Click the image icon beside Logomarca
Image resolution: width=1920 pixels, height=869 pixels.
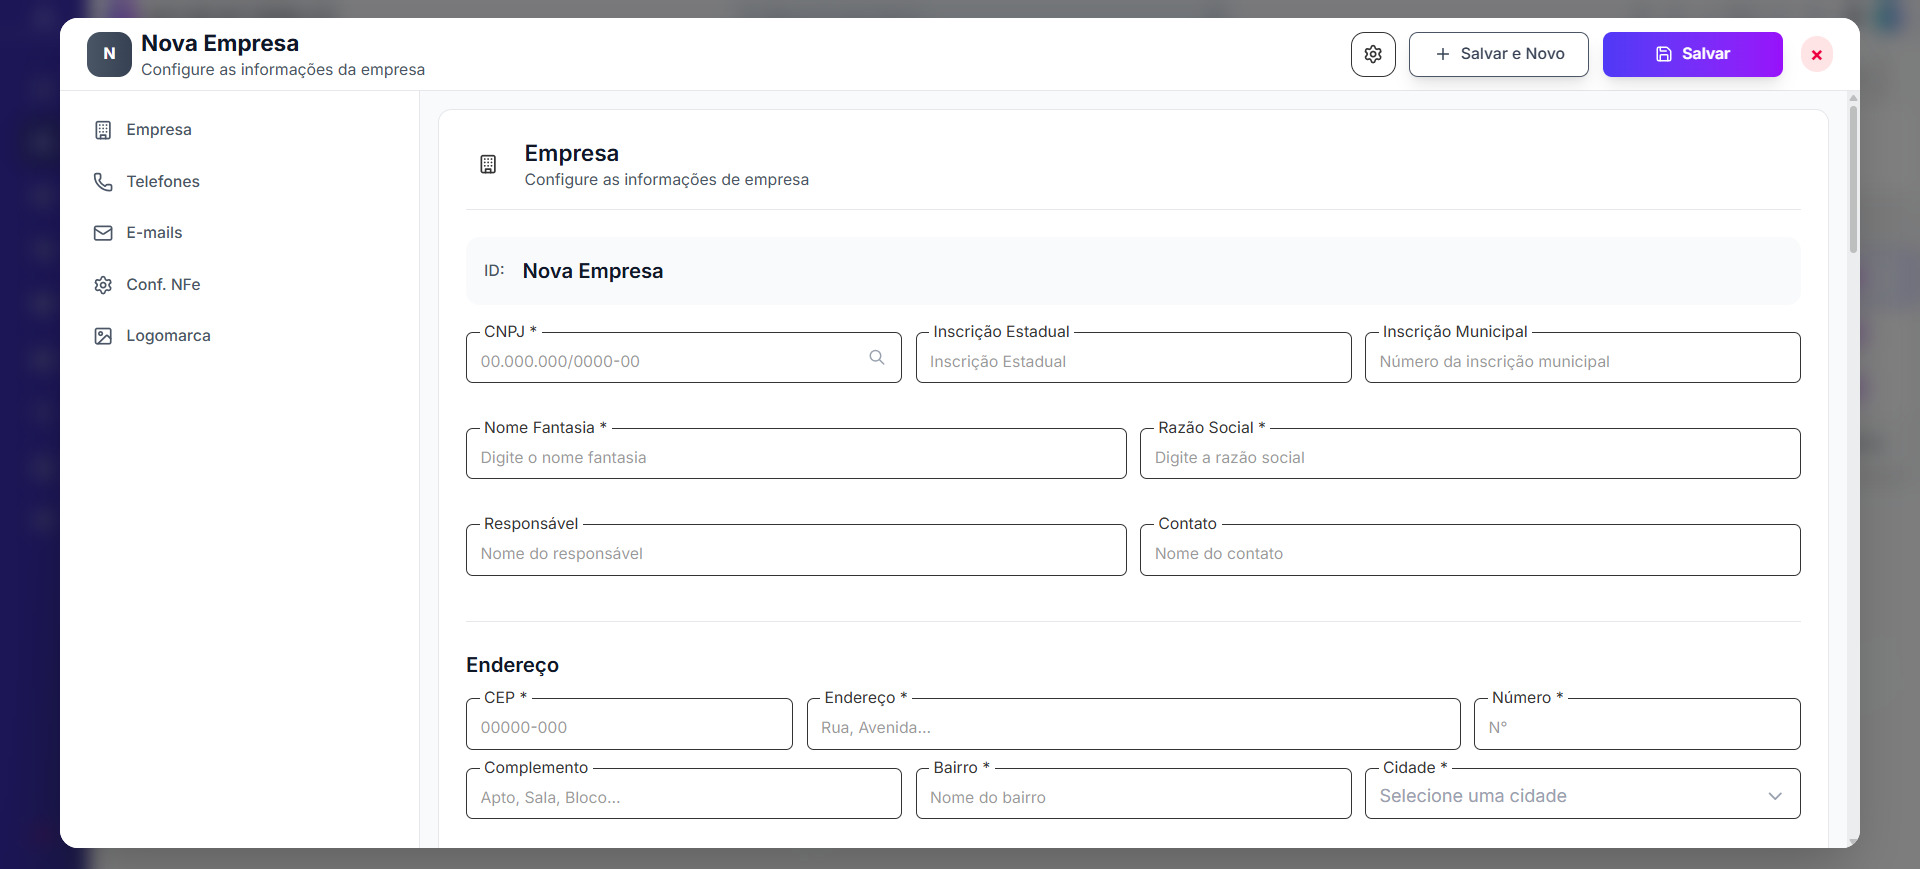103,336
